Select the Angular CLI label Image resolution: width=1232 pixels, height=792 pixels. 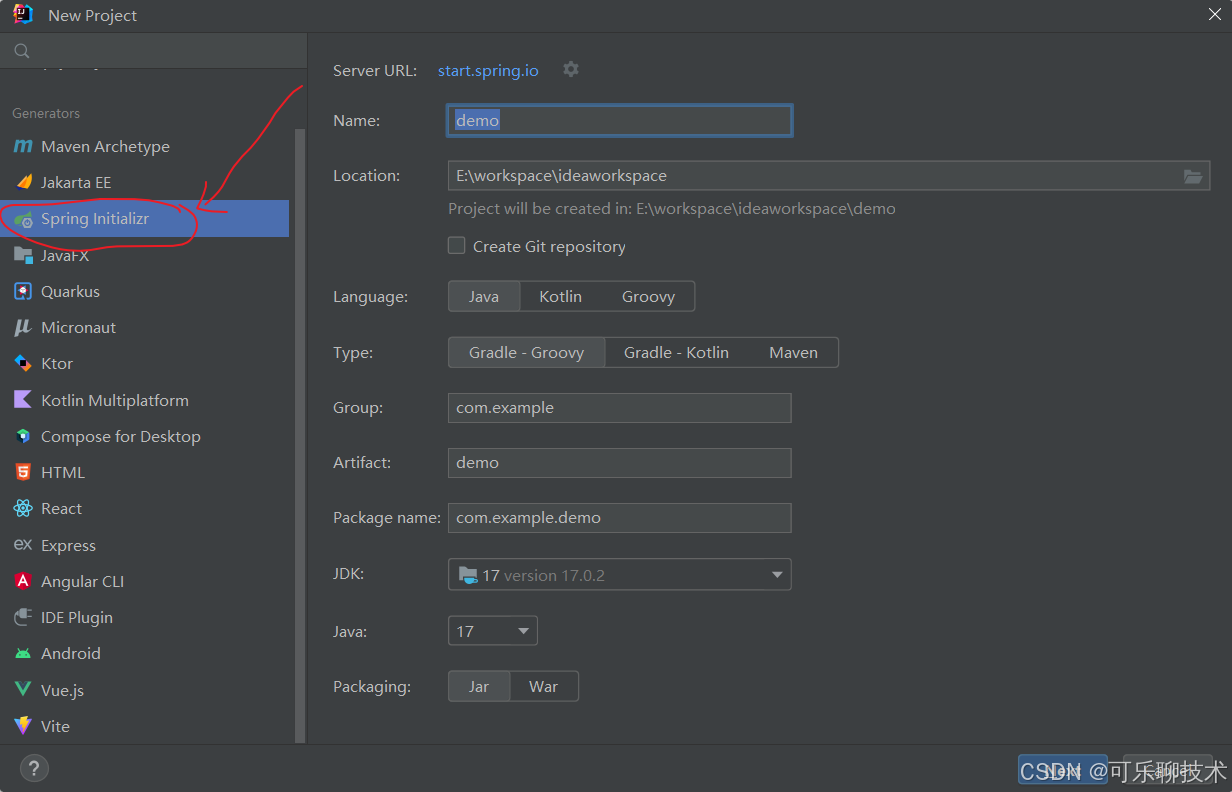[83, 581]
